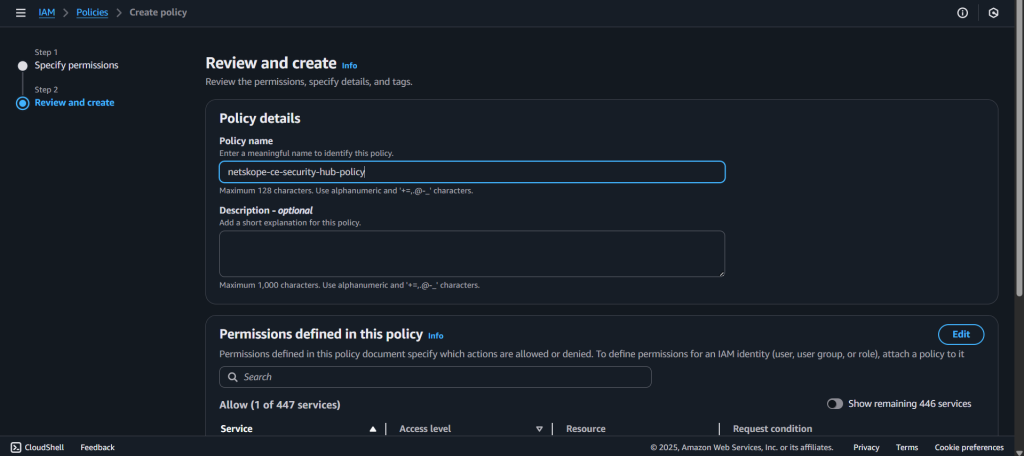
Task: Open the Terms link in the footer
Action: tap(906, 448)
